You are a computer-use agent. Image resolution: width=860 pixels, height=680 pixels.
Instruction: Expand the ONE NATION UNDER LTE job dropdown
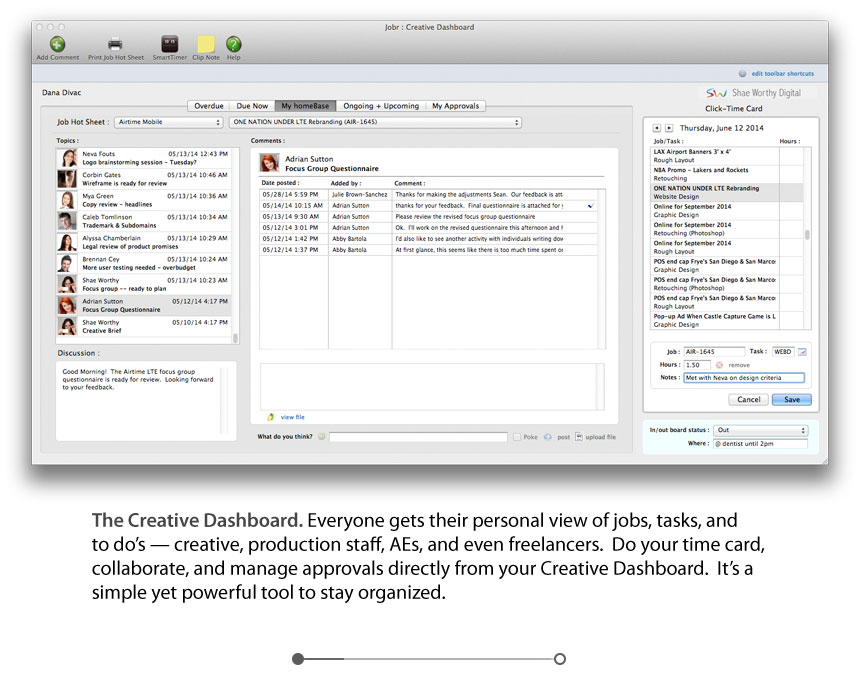point(375,122)
